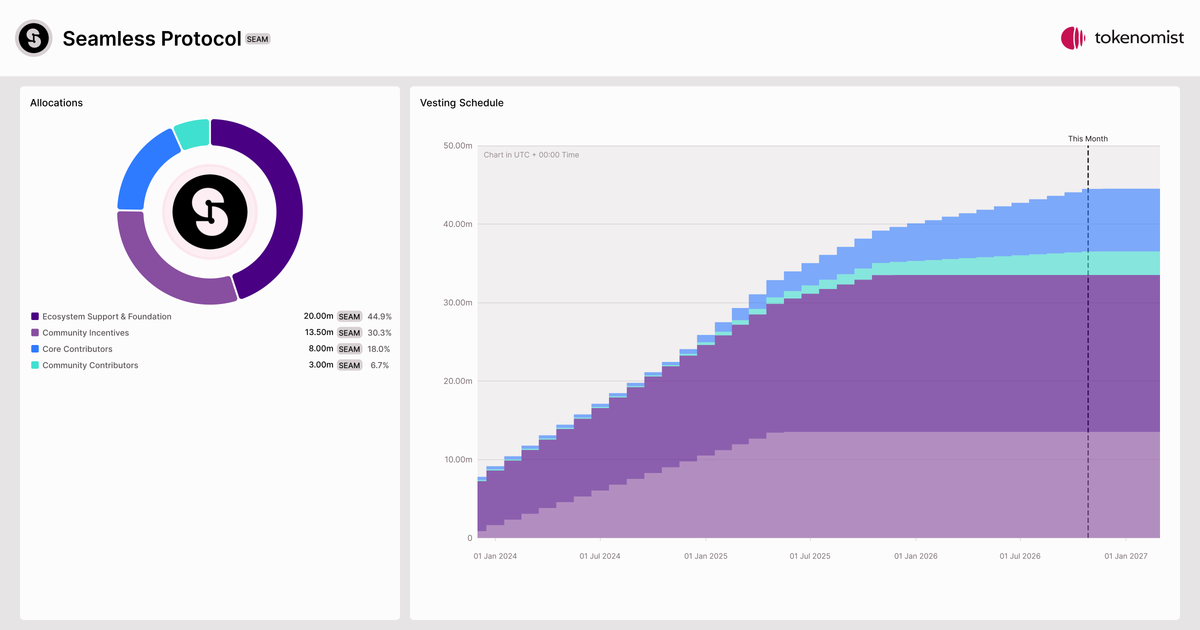1200x630 pixels.
Task: Select Community Contributors legend color swatch
Action: (x=35, y=365)
